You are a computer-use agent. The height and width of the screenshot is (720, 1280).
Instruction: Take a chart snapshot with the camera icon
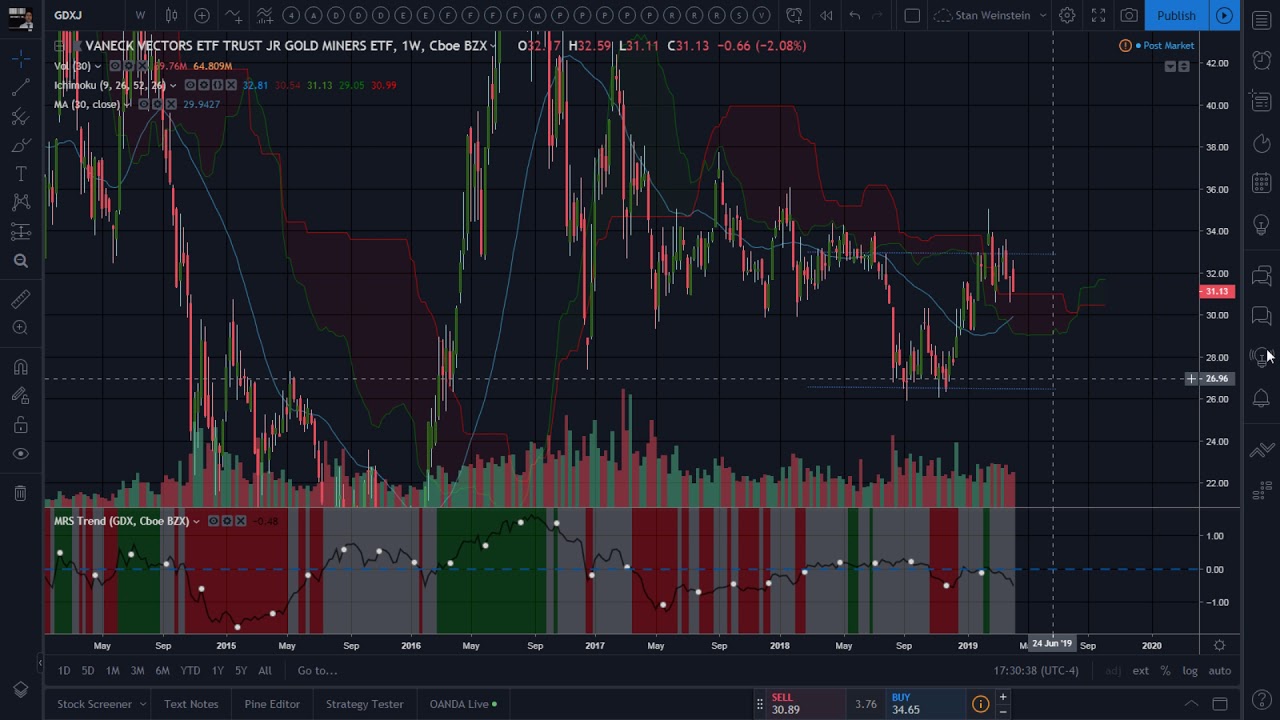(x=1129, y=15)
